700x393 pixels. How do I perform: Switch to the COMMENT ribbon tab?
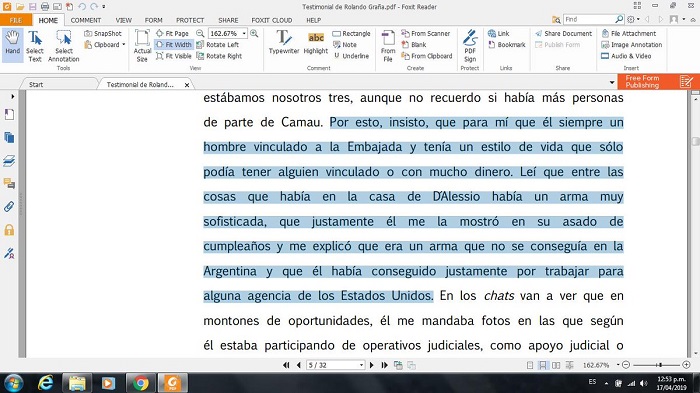[86, 20]
